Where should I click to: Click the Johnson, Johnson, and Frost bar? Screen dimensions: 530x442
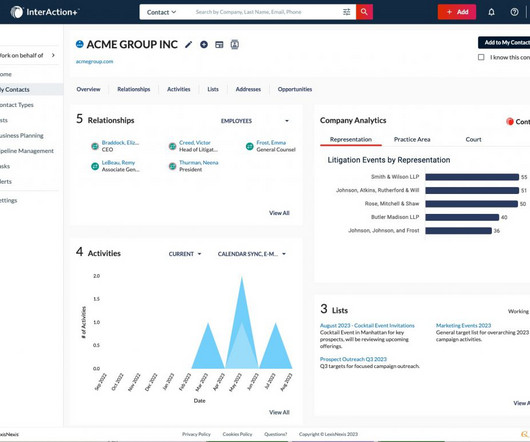(x=458, y=231)
